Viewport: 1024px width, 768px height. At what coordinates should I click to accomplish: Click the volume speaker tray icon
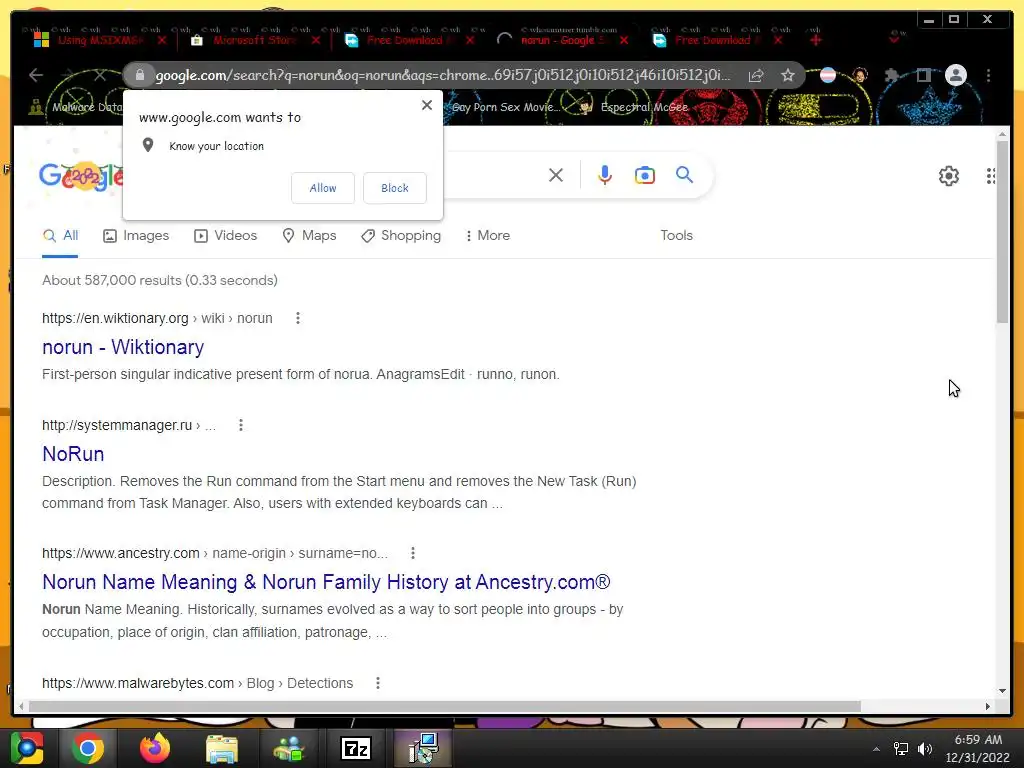point(925,749)
